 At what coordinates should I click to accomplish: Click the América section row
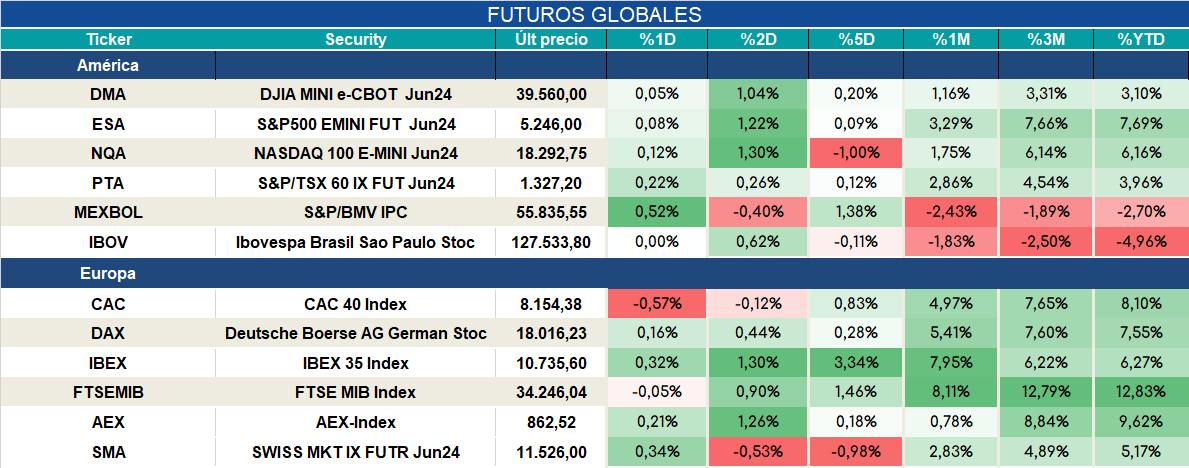click(x=594, y=65)
